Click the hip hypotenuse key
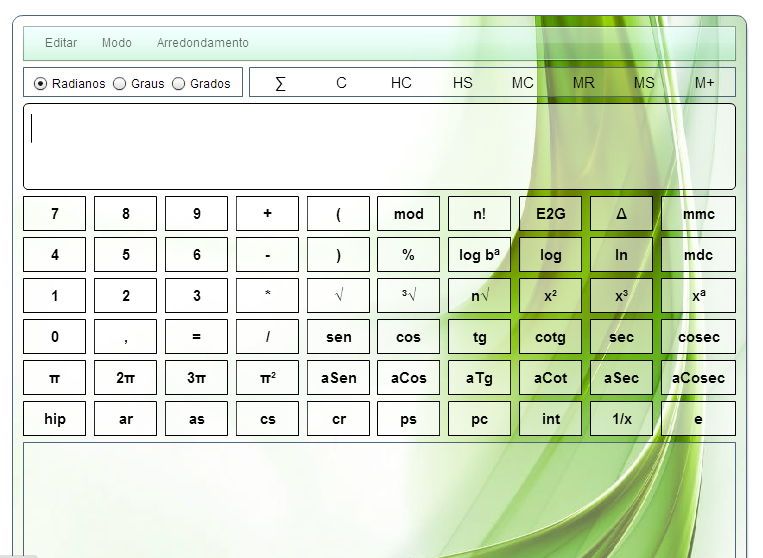763x558 pixels. 54,418
